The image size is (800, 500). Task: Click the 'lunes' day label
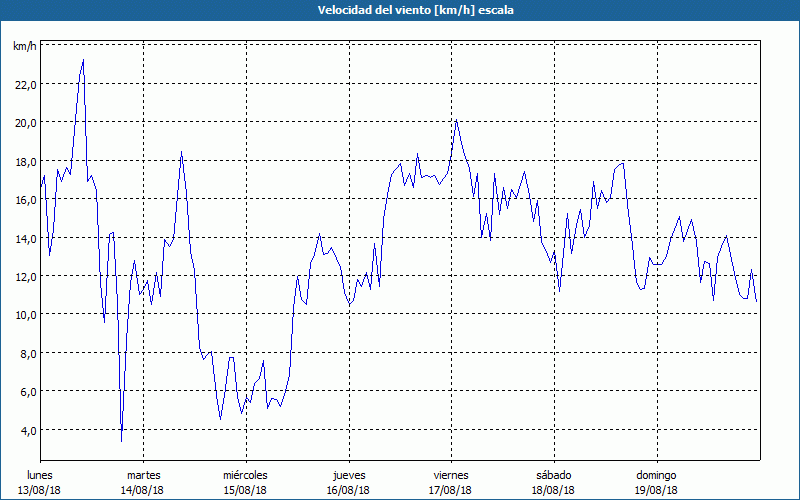point(40,475)
